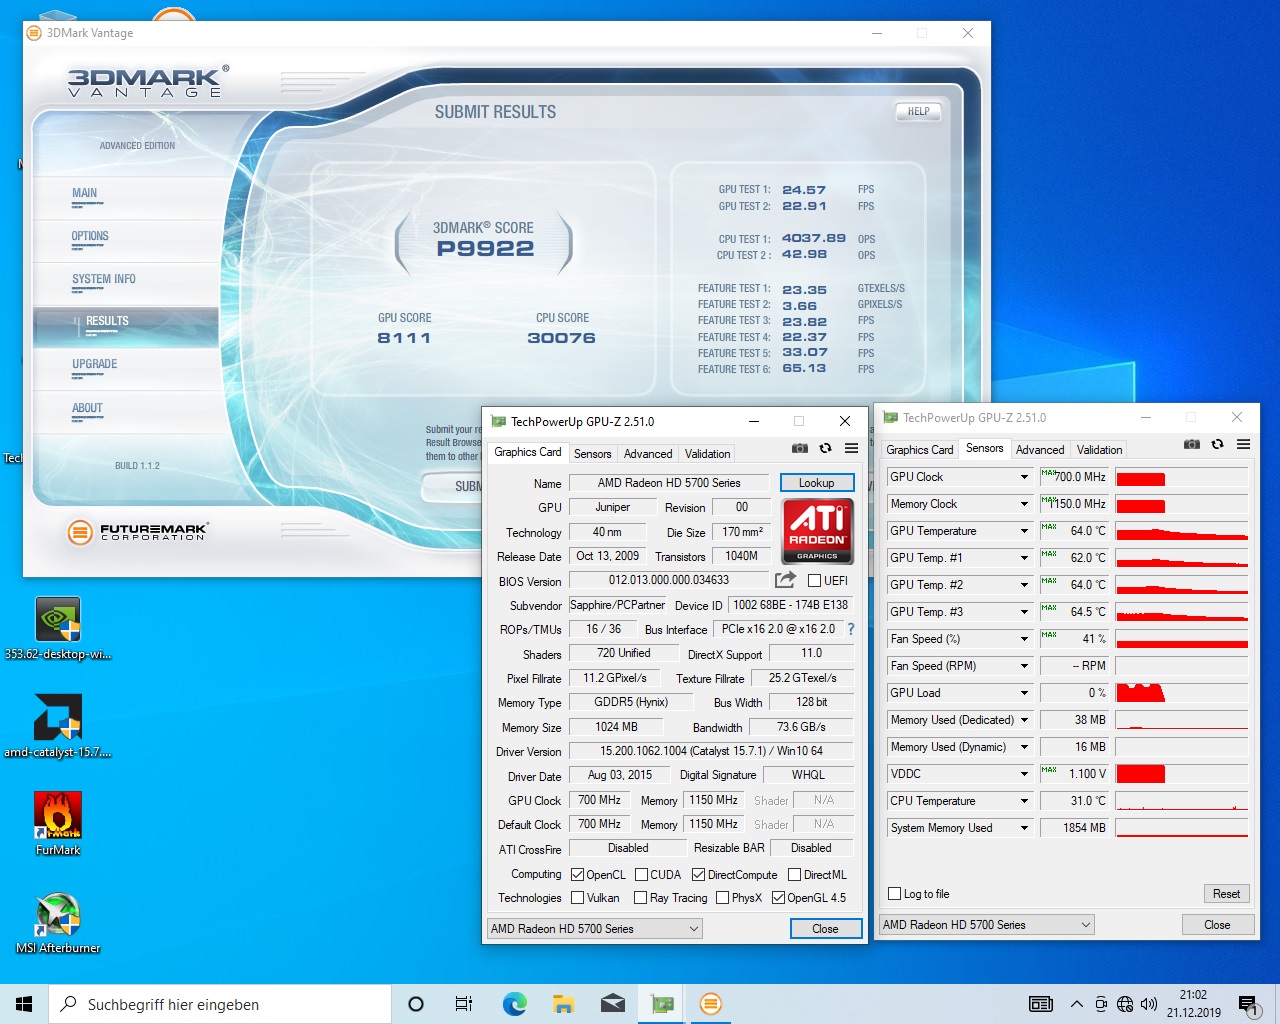Click the screenshot camera icon in front GPU-Z
Viewport: 1280px width, 1024px height.
(x=799, y=448)
